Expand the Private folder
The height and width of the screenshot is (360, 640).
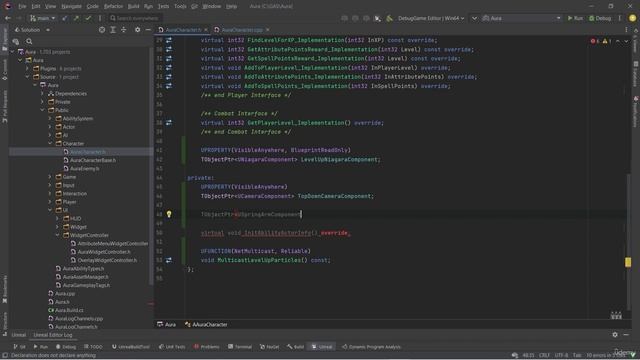(42, 102)
